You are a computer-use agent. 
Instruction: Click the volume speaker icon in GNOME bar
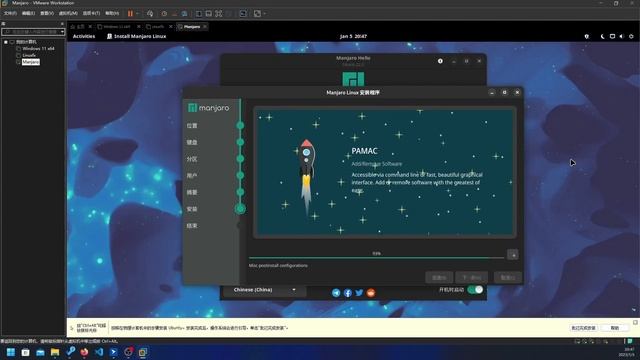[622, 36]
